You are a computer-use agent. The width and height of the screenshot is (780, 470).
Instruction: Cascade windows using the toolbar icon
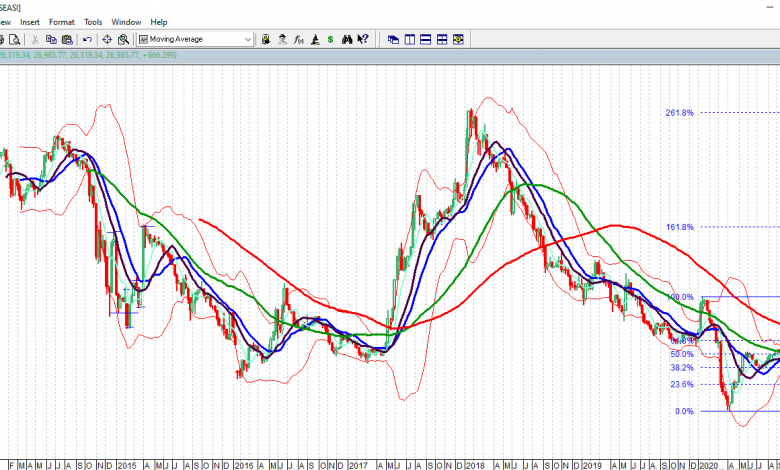[393, 40]
